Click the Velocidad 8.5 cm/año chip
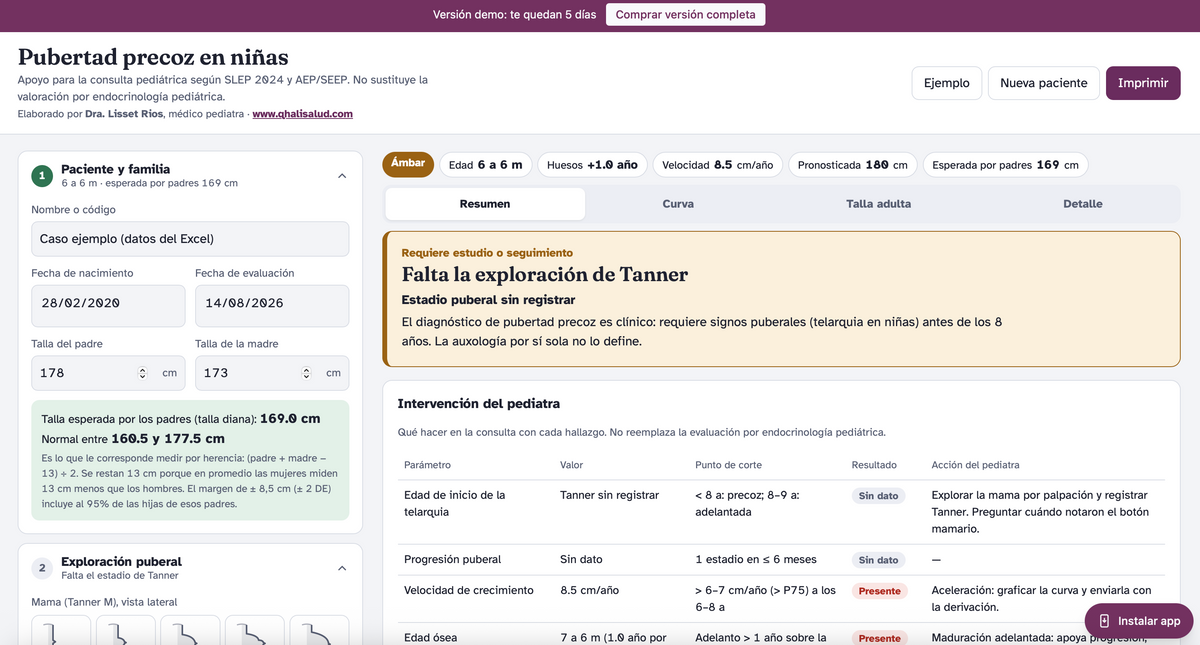Image resolution: width=1200 pixels, height=645 pixels. (718, 165)
